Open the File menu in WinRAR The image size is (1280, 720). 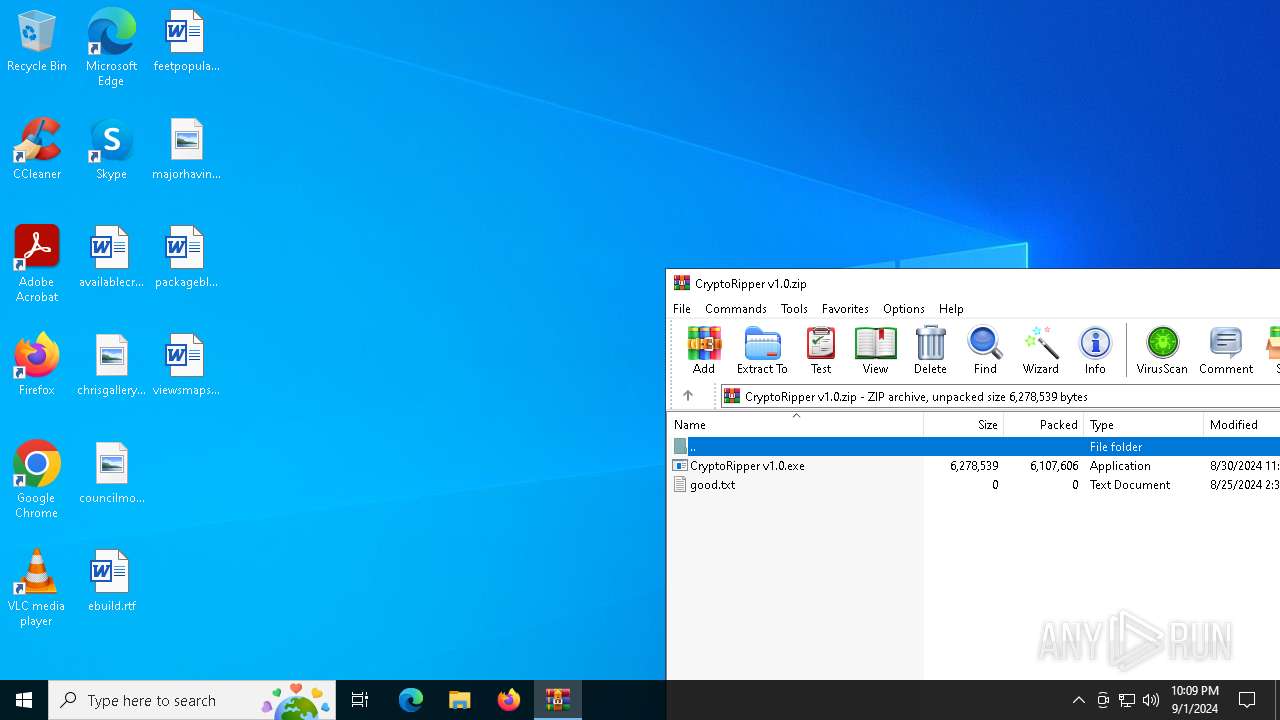(682, 309)
